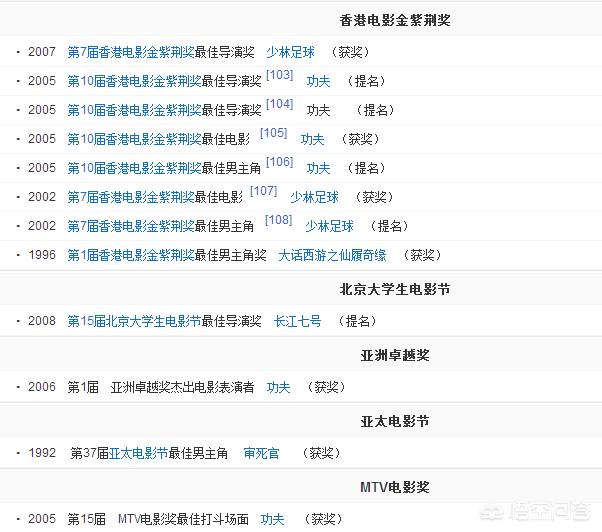Open 第7届香港电影金紫荆奖 link in the 最佳电影 [107] row
Screen dimensions: 602x532
131,197
